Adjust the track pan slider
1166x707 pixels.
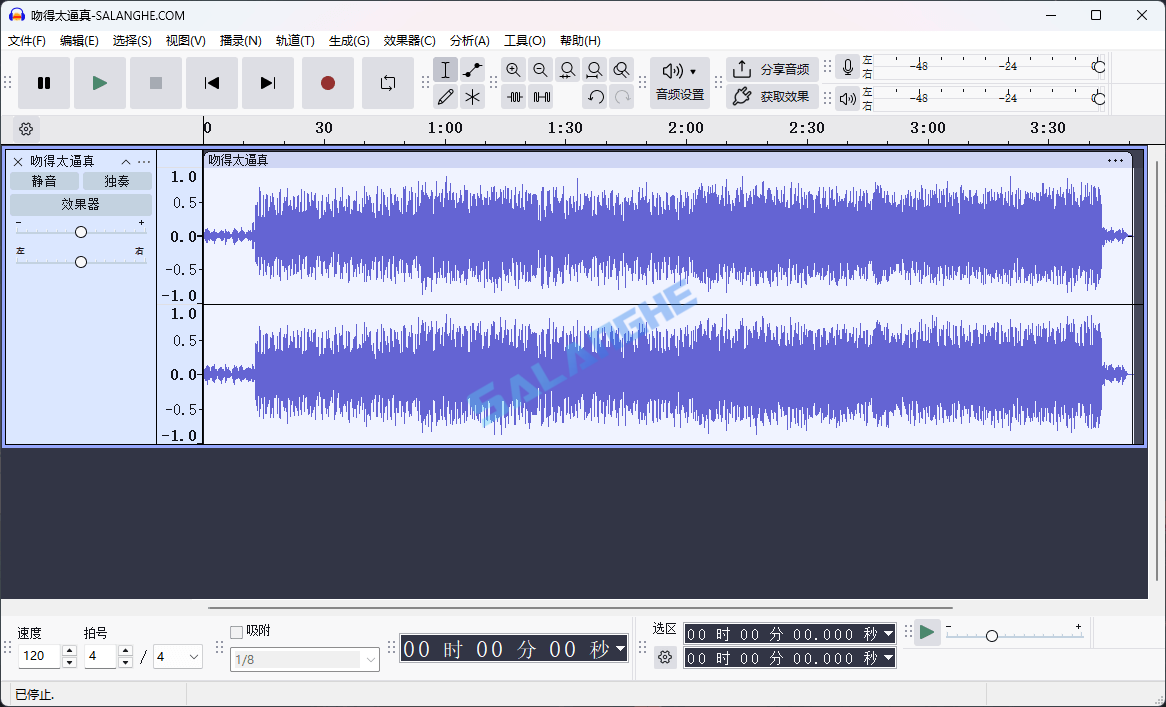(80, 261)
